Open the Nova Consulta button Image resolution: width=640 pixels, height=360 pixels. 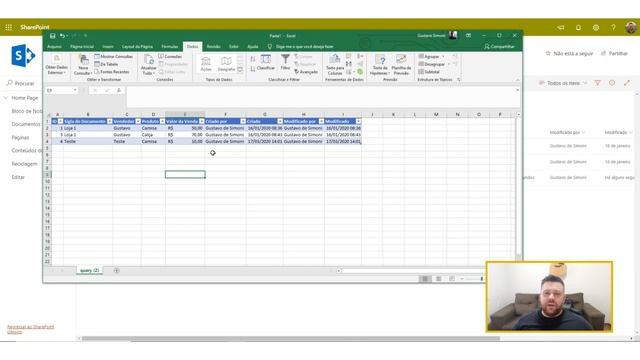tap(83, 65)
